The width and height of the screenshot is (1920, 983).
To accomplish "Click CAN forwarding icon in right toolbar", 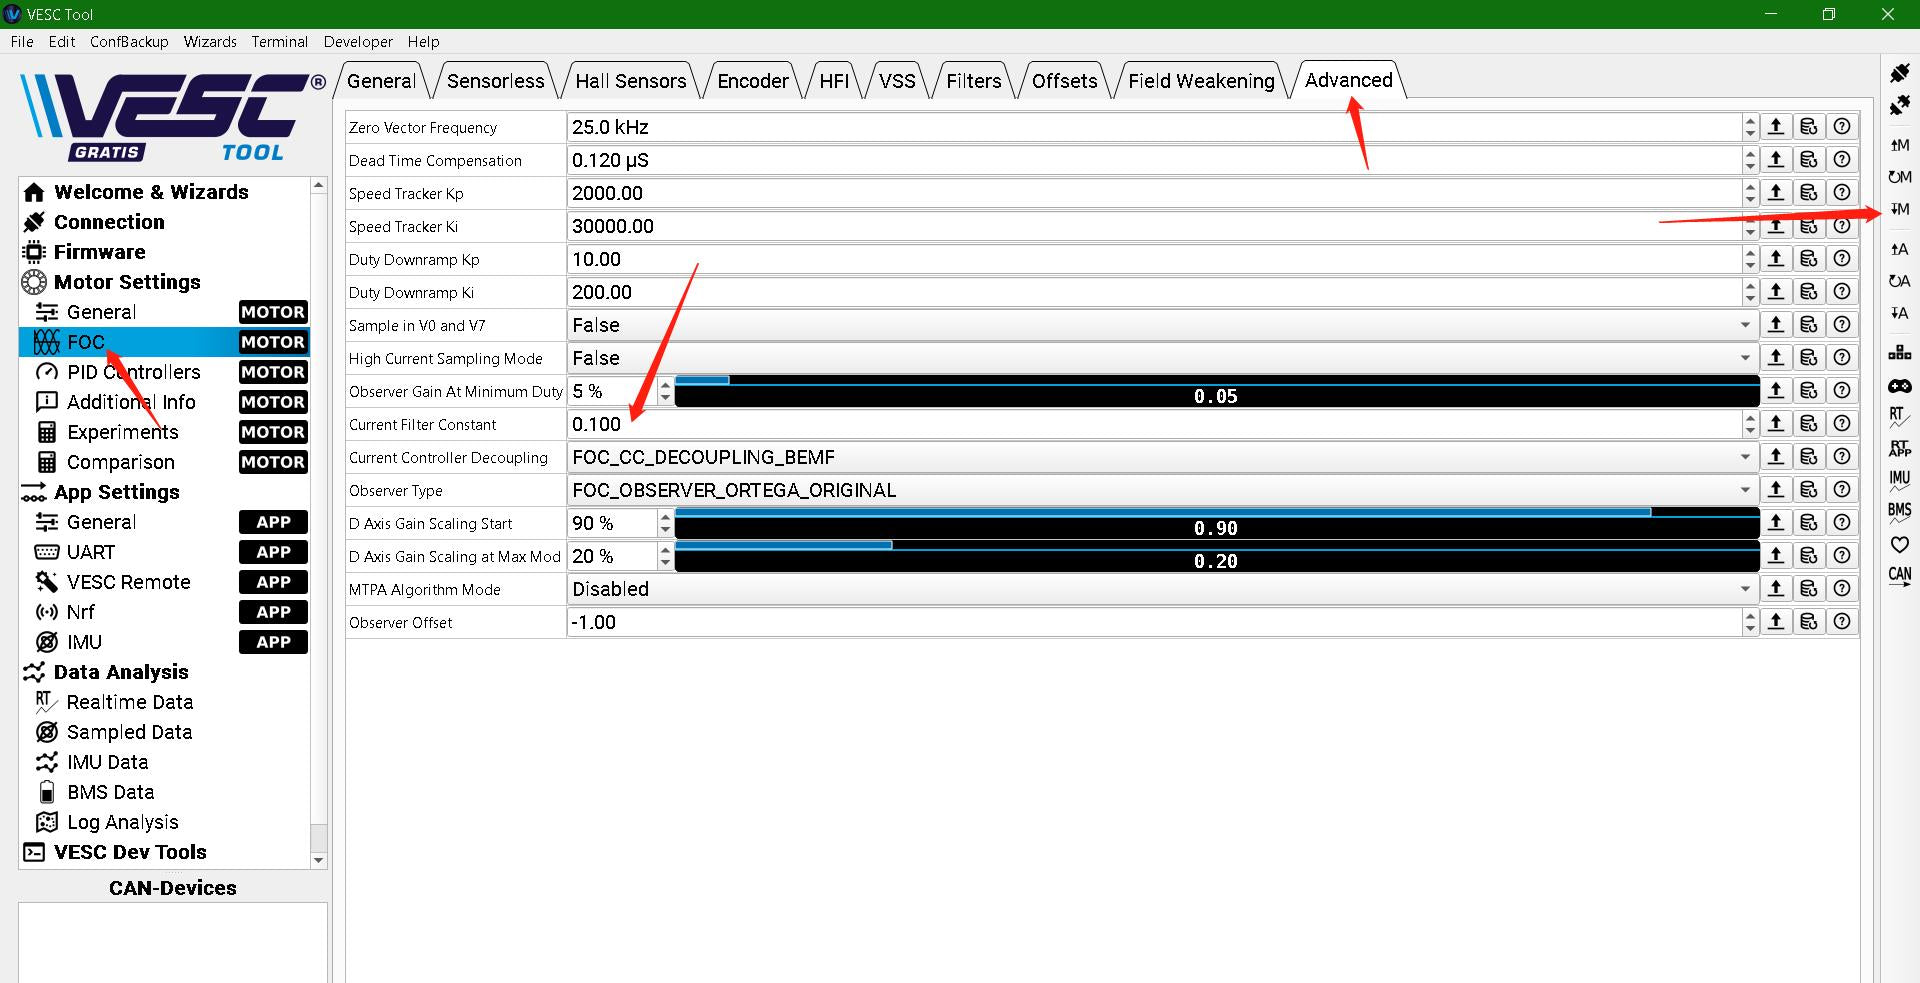I will click(1899, 576).
